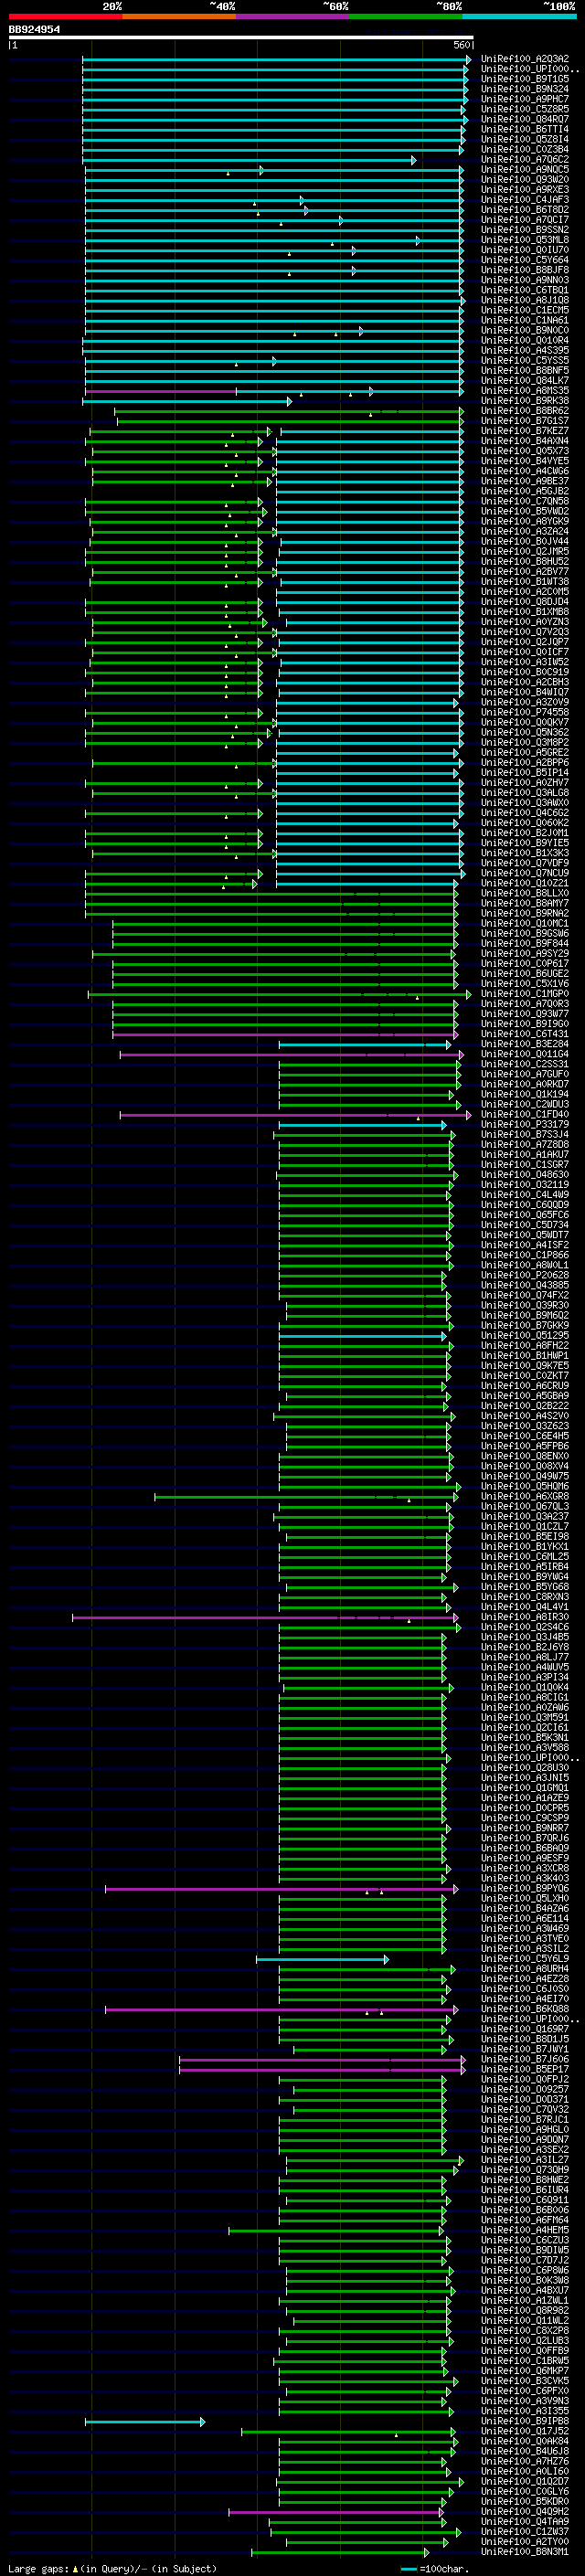Click the label UniRef100_Q1K194
Screen dimensions: 585x2576
point(525,1094)
